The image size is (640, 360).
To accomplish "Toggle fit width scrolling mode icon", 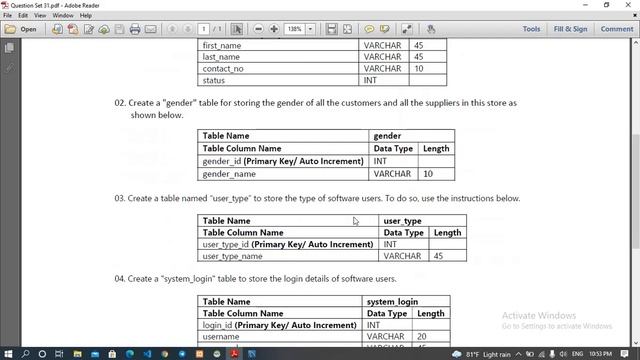I will (332, 29).
